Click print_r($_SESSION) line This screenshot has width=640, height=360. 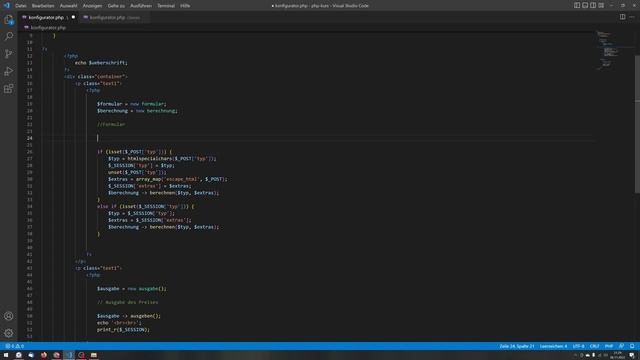123,330
